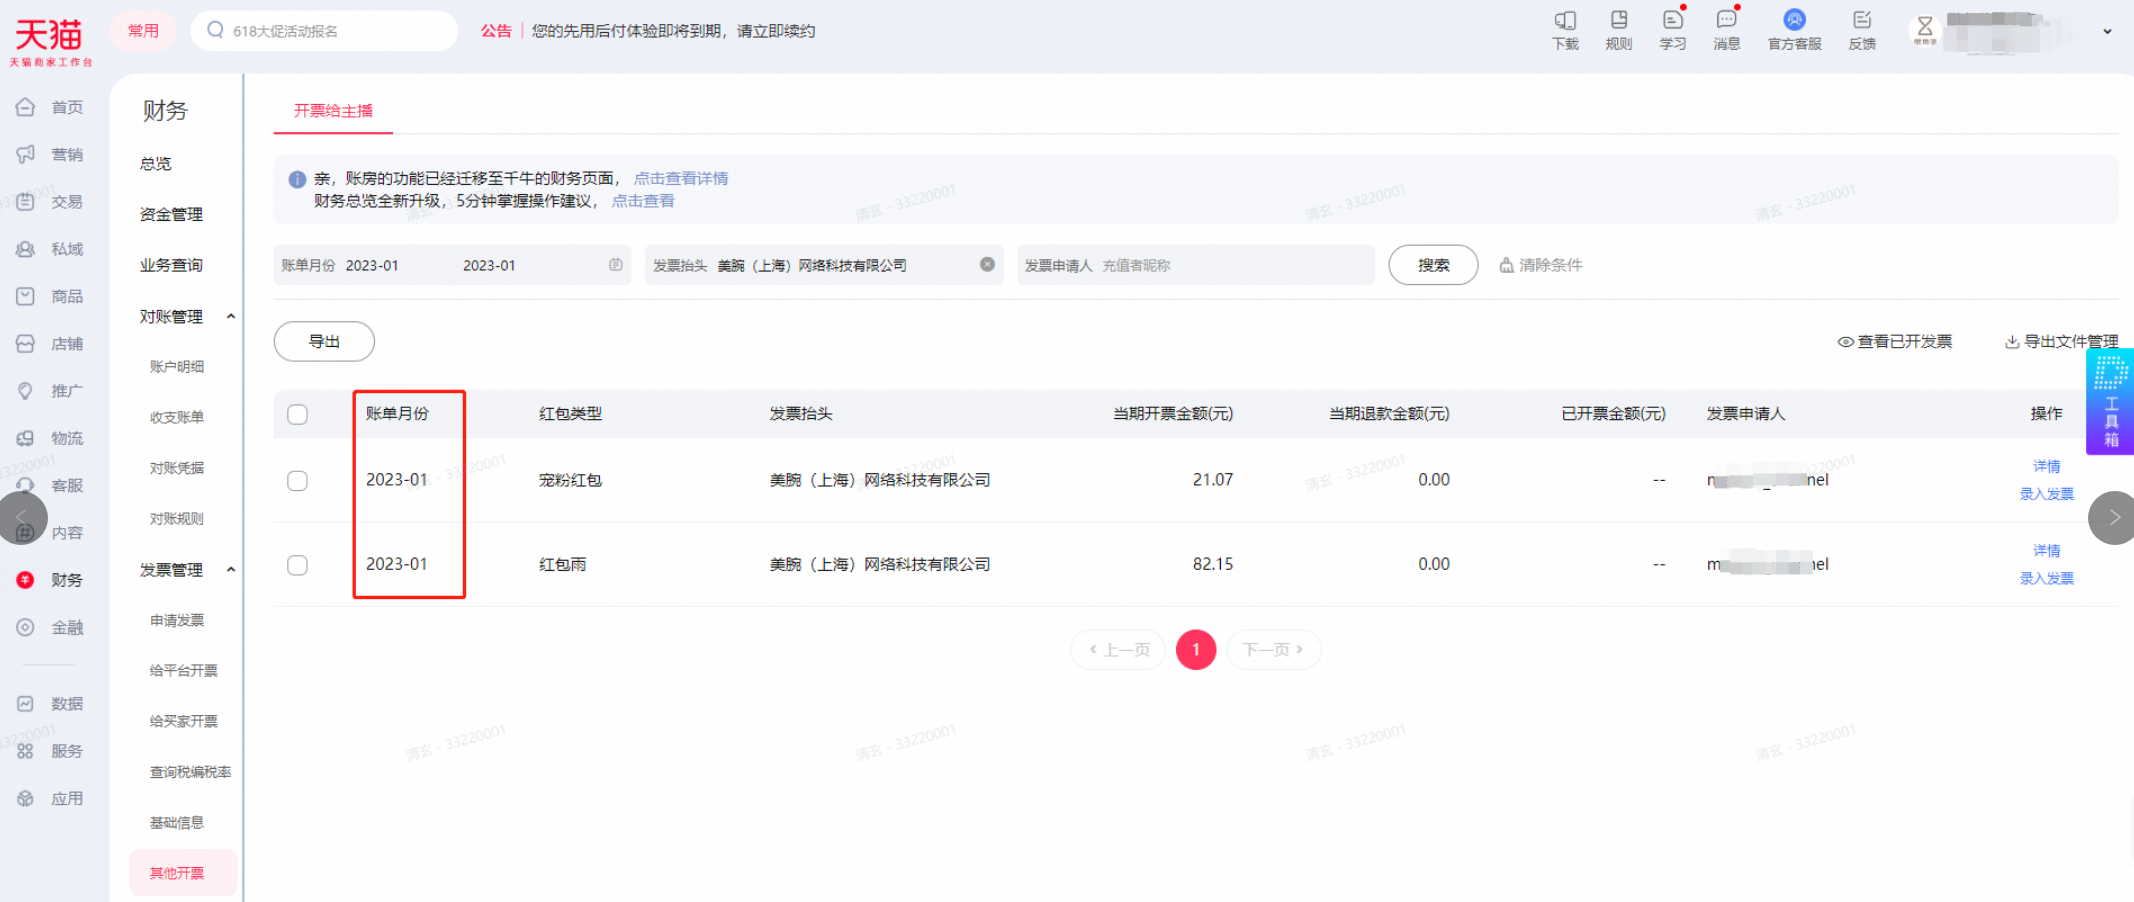Toggle the select-all checkbox in table header
This screenshot has height=902, width=2134.
[297, 415]
